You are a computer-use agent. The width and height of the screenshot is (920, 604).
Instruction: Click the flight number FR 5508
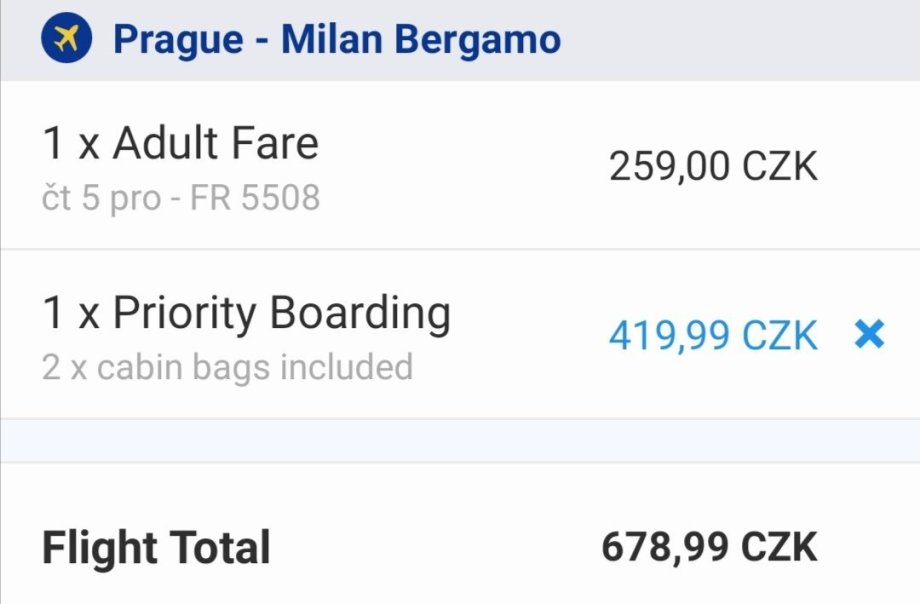coord(254,198)
